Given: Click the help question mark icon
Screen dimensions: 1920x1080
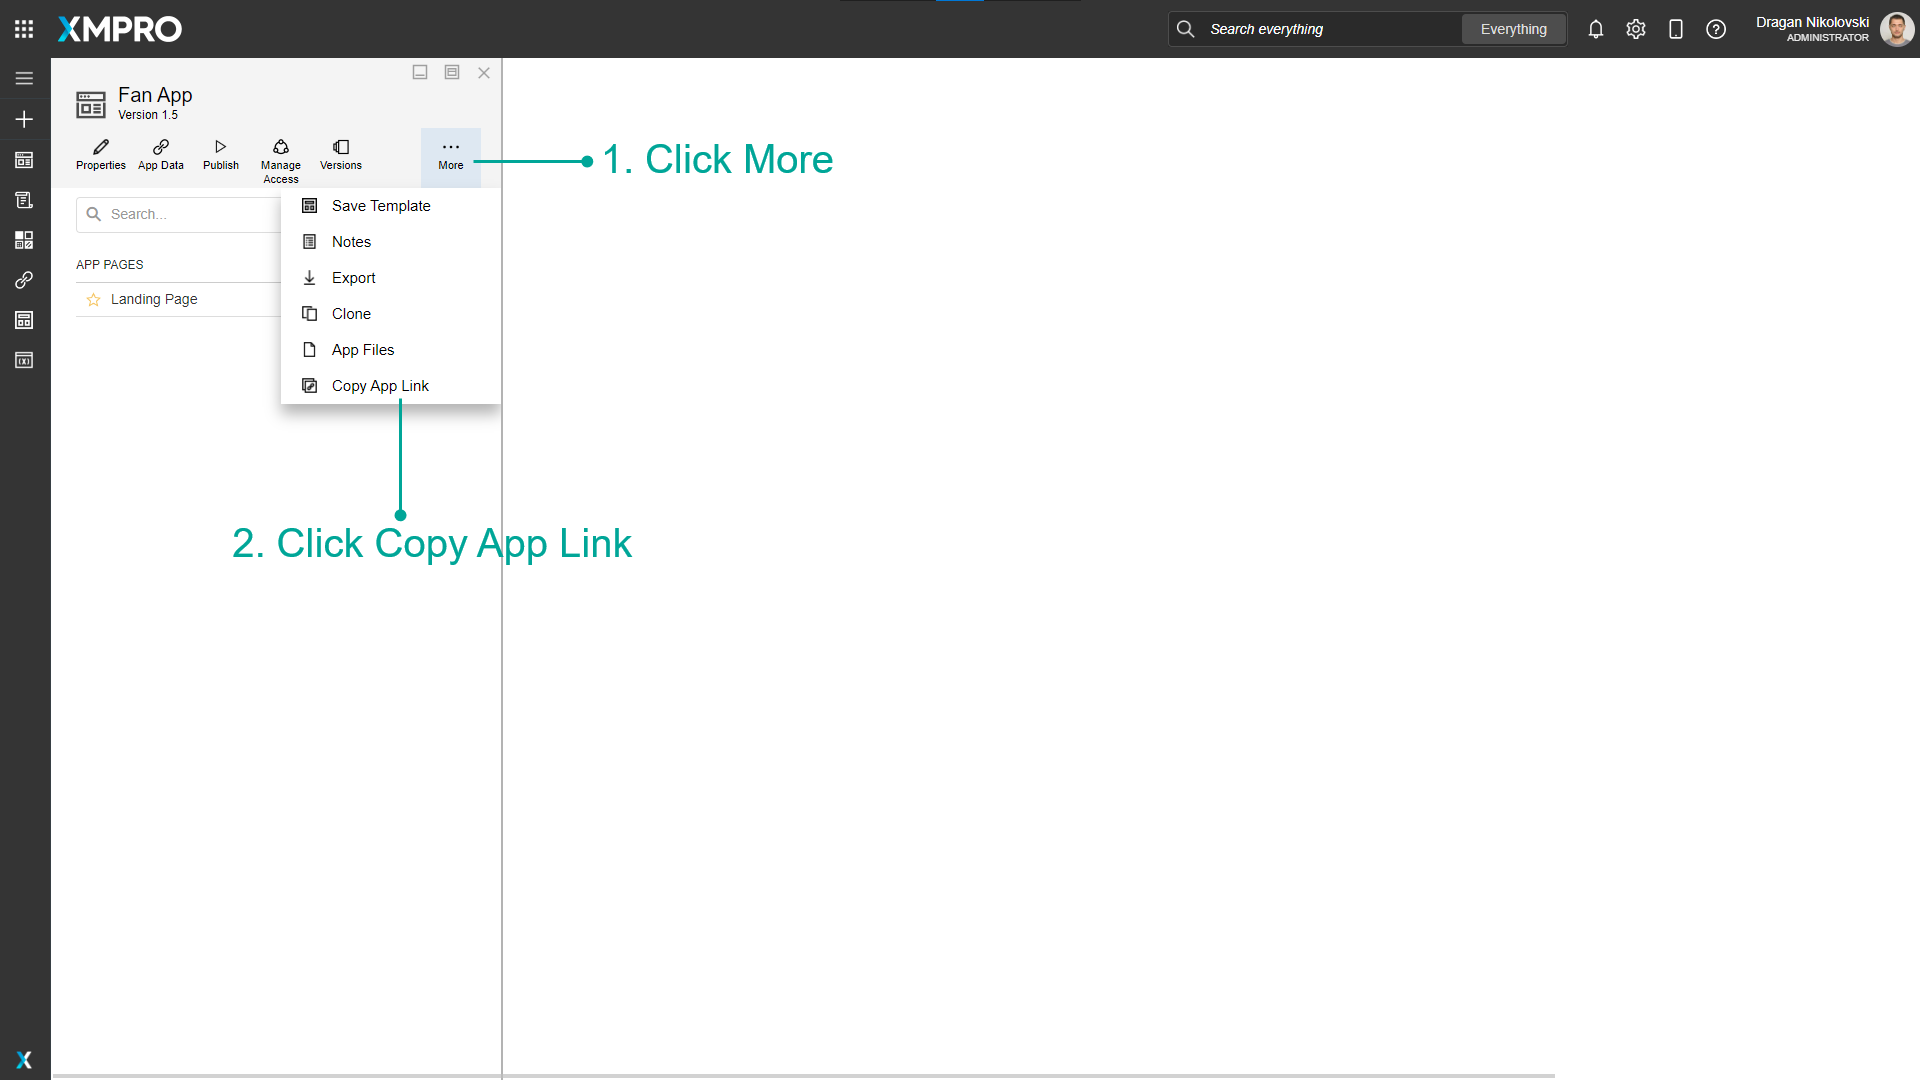Looking at the screenshot, I should pyautogui.click(x=1716, y=29).
